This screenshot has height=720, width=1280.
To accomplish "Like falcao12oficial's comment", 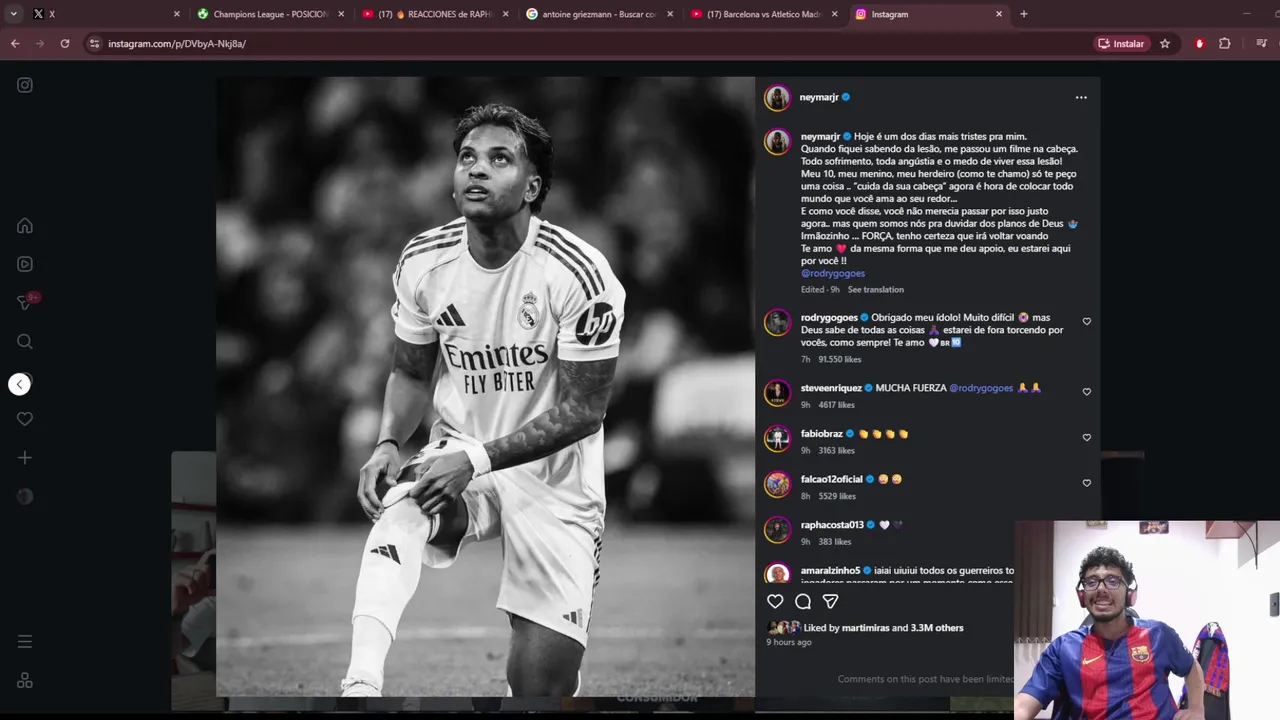I will 1087,483.
